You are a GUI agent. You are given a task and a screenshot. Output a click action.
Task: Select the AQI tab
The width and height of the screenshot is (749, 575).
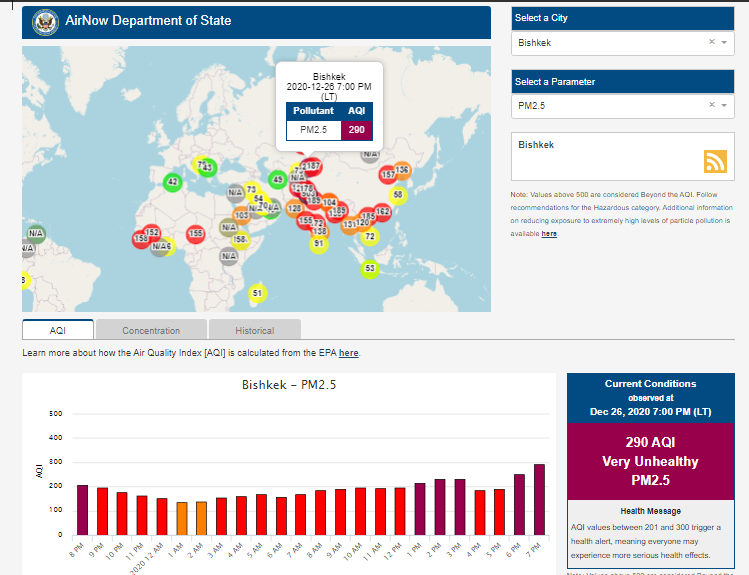click(58, 330)
